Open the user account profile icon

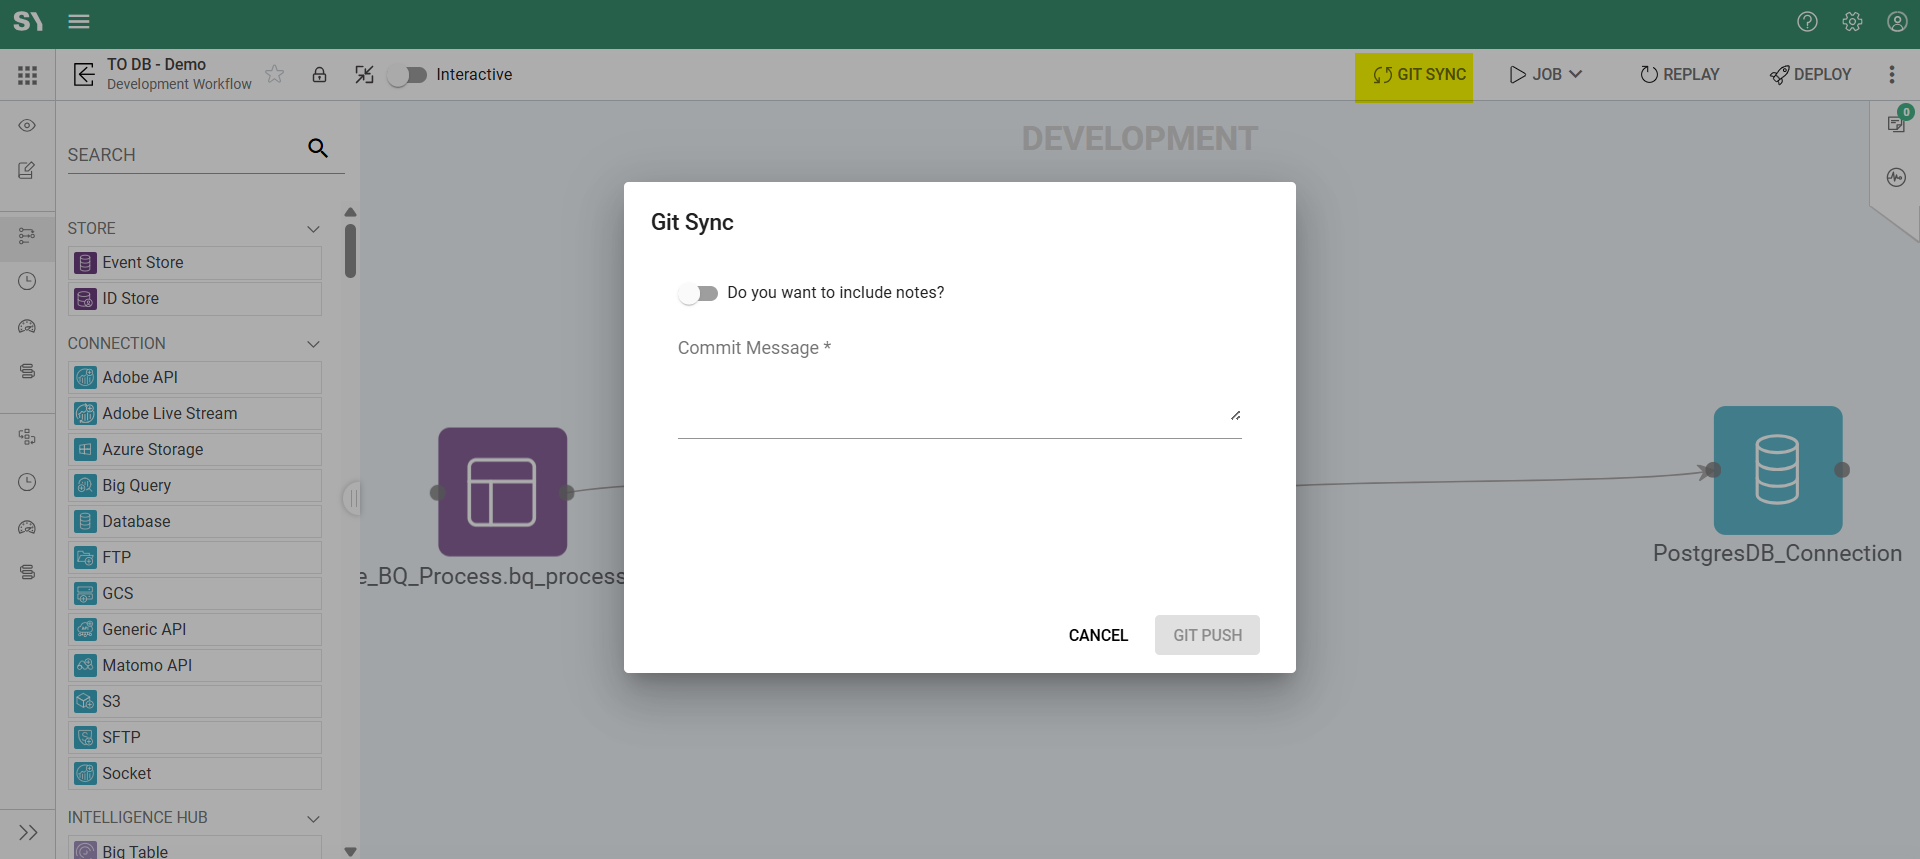click(1897, 22)
